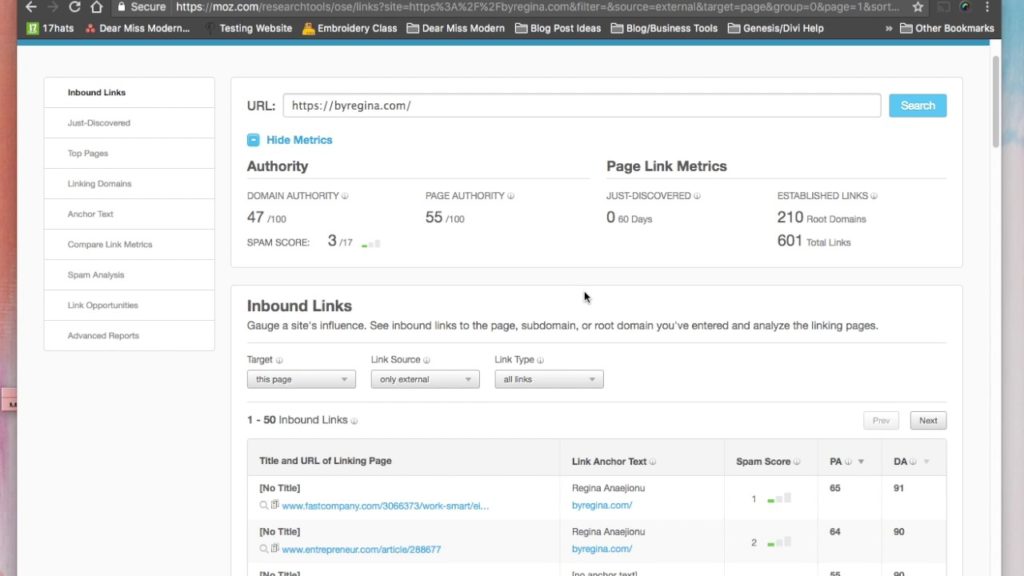Click magnifier icon in the fastcompany row

[263, 505]
